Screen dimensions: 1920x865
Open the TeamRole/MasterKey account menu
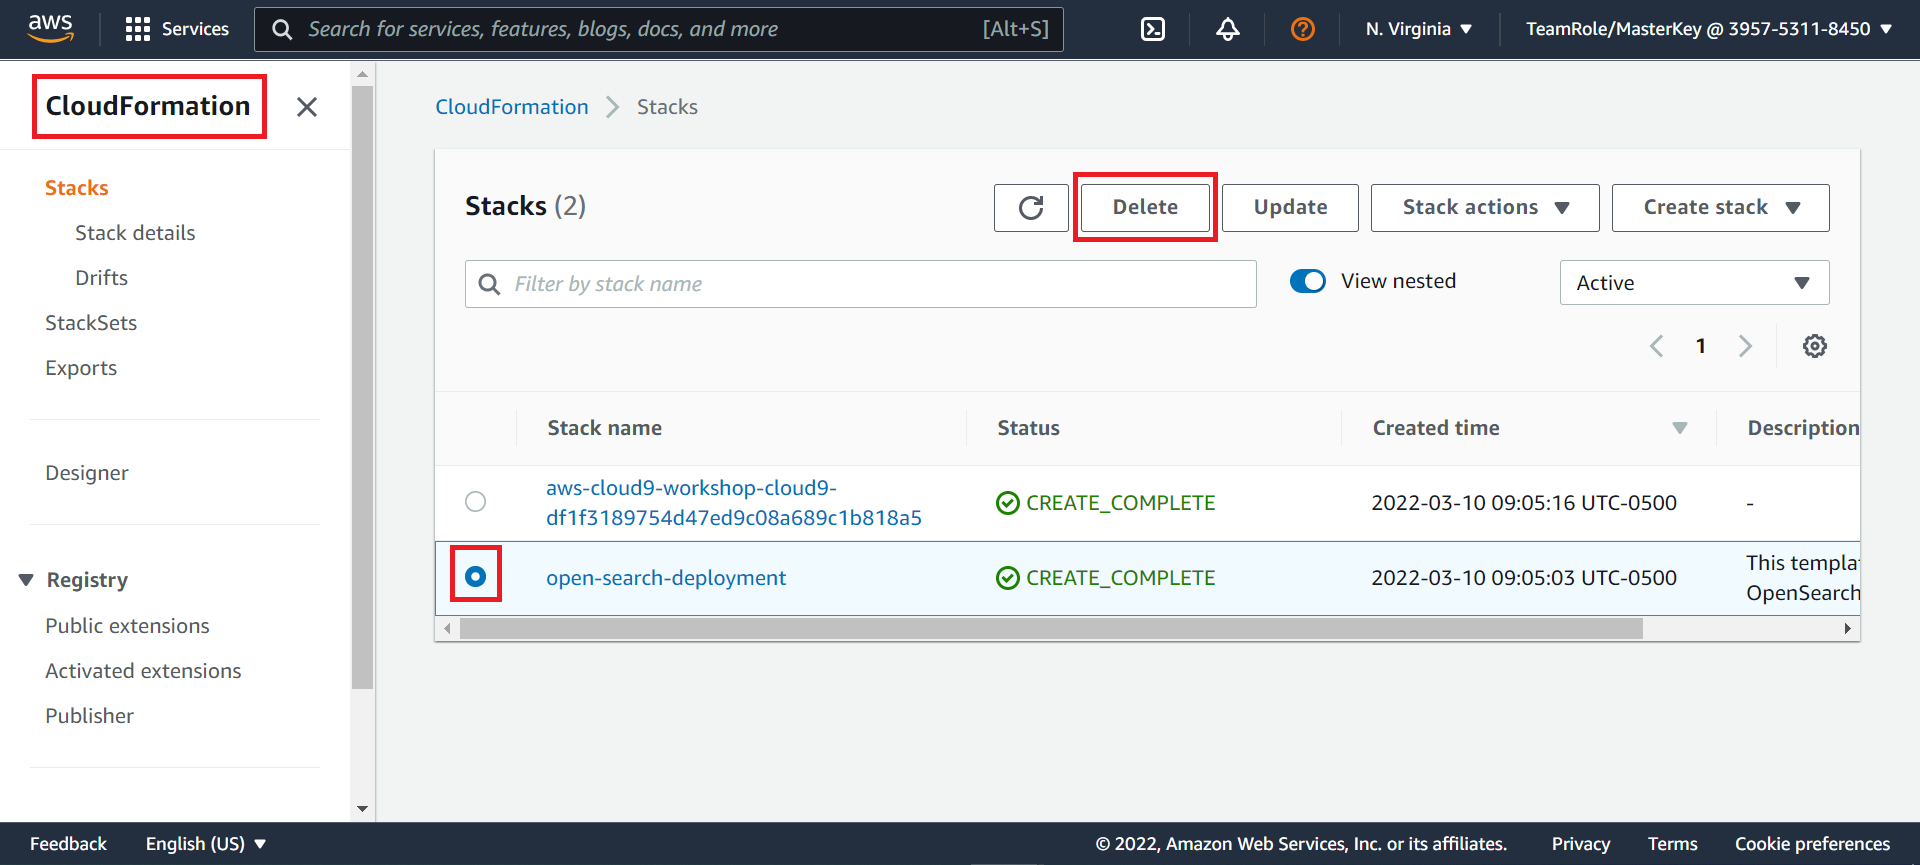tap(1709, 29)
